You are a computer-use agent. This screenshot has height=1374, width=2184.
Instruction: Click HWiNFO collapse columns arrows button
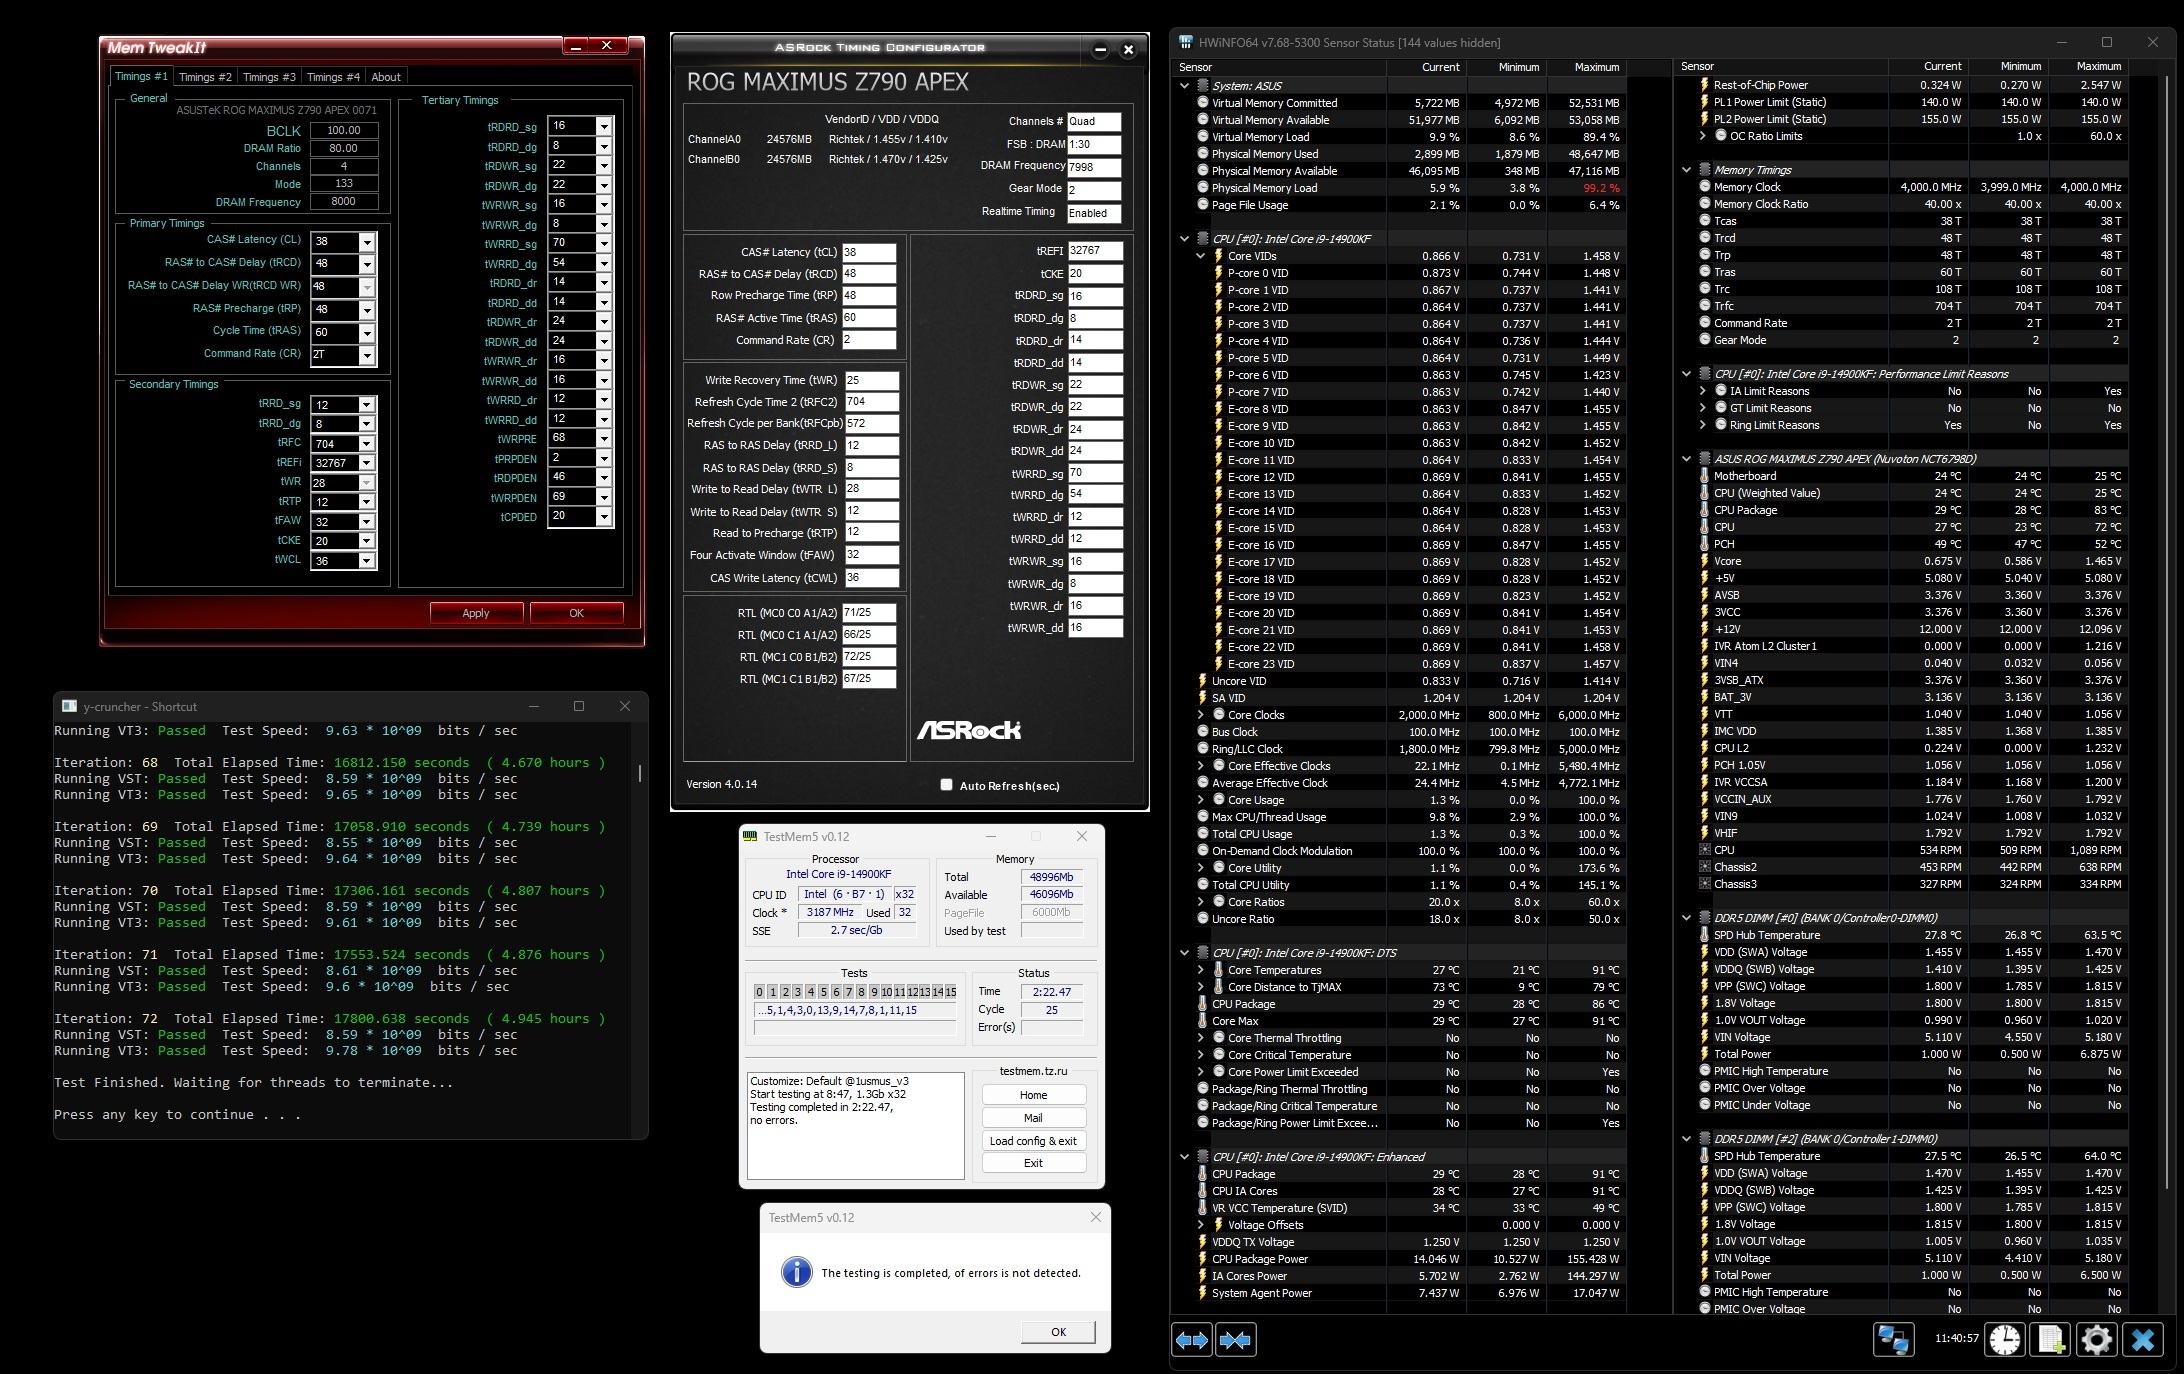click(x=1235, y=1340)
